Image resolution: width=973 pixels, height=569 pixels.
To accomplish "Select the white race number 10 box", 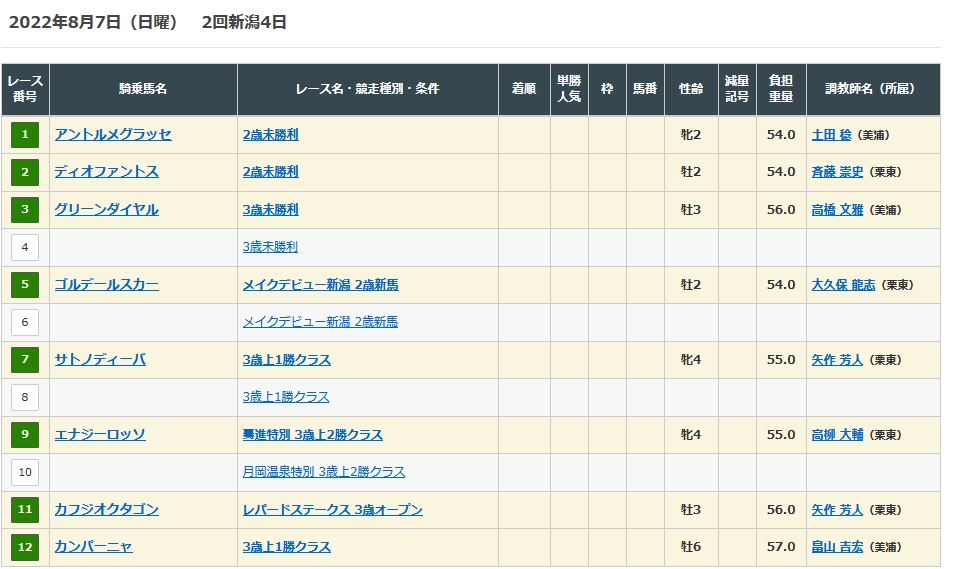I will pos(25,472).
